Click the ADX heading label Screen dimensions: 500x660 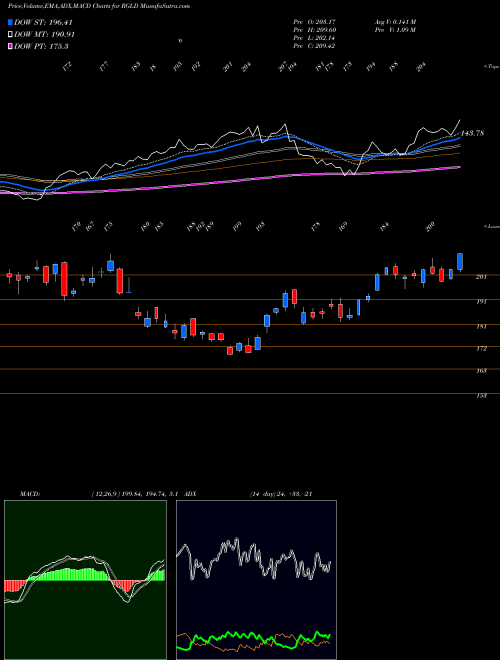pos(190,494)
